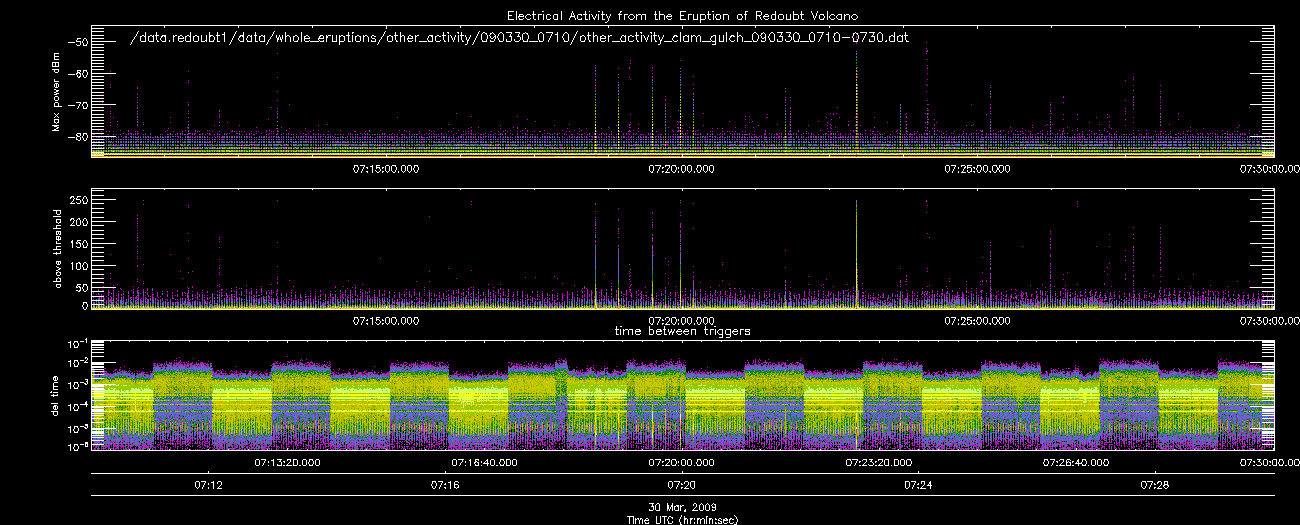Screen dimensions: 1300x525
Task: Click the 07:20 tick on the bottom time axis
Action: [x=681, y=485]
